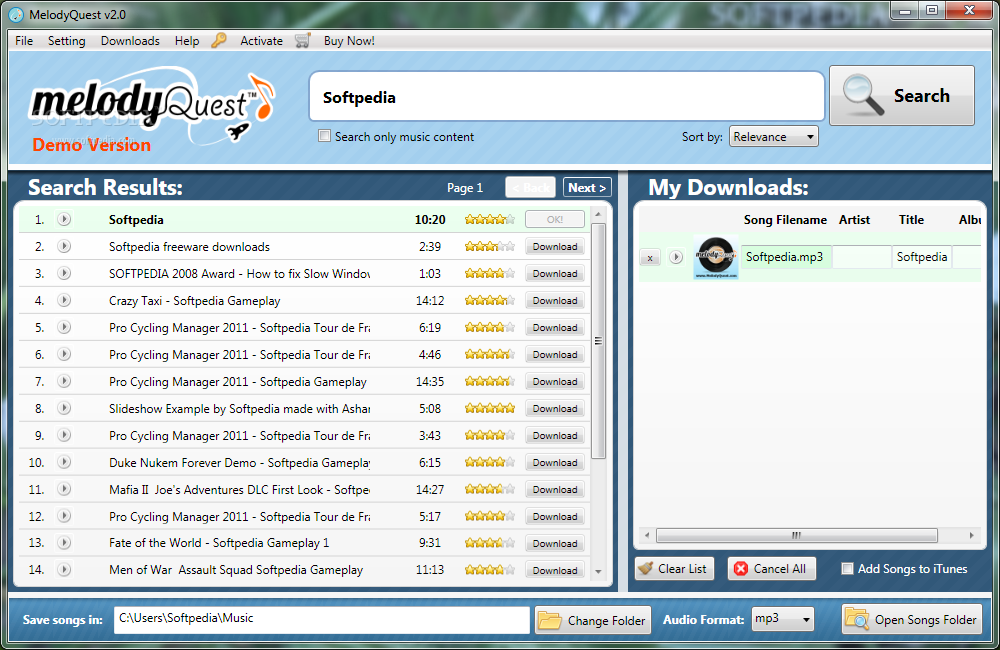Open the Help menu
Image resolution: width=1000 pixels, height=650 pixels.
click(187, 41)
